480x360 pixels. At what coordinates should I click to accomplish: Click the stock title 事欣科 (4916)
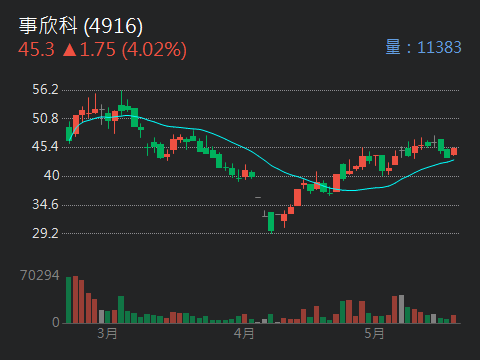coord(80,26)
